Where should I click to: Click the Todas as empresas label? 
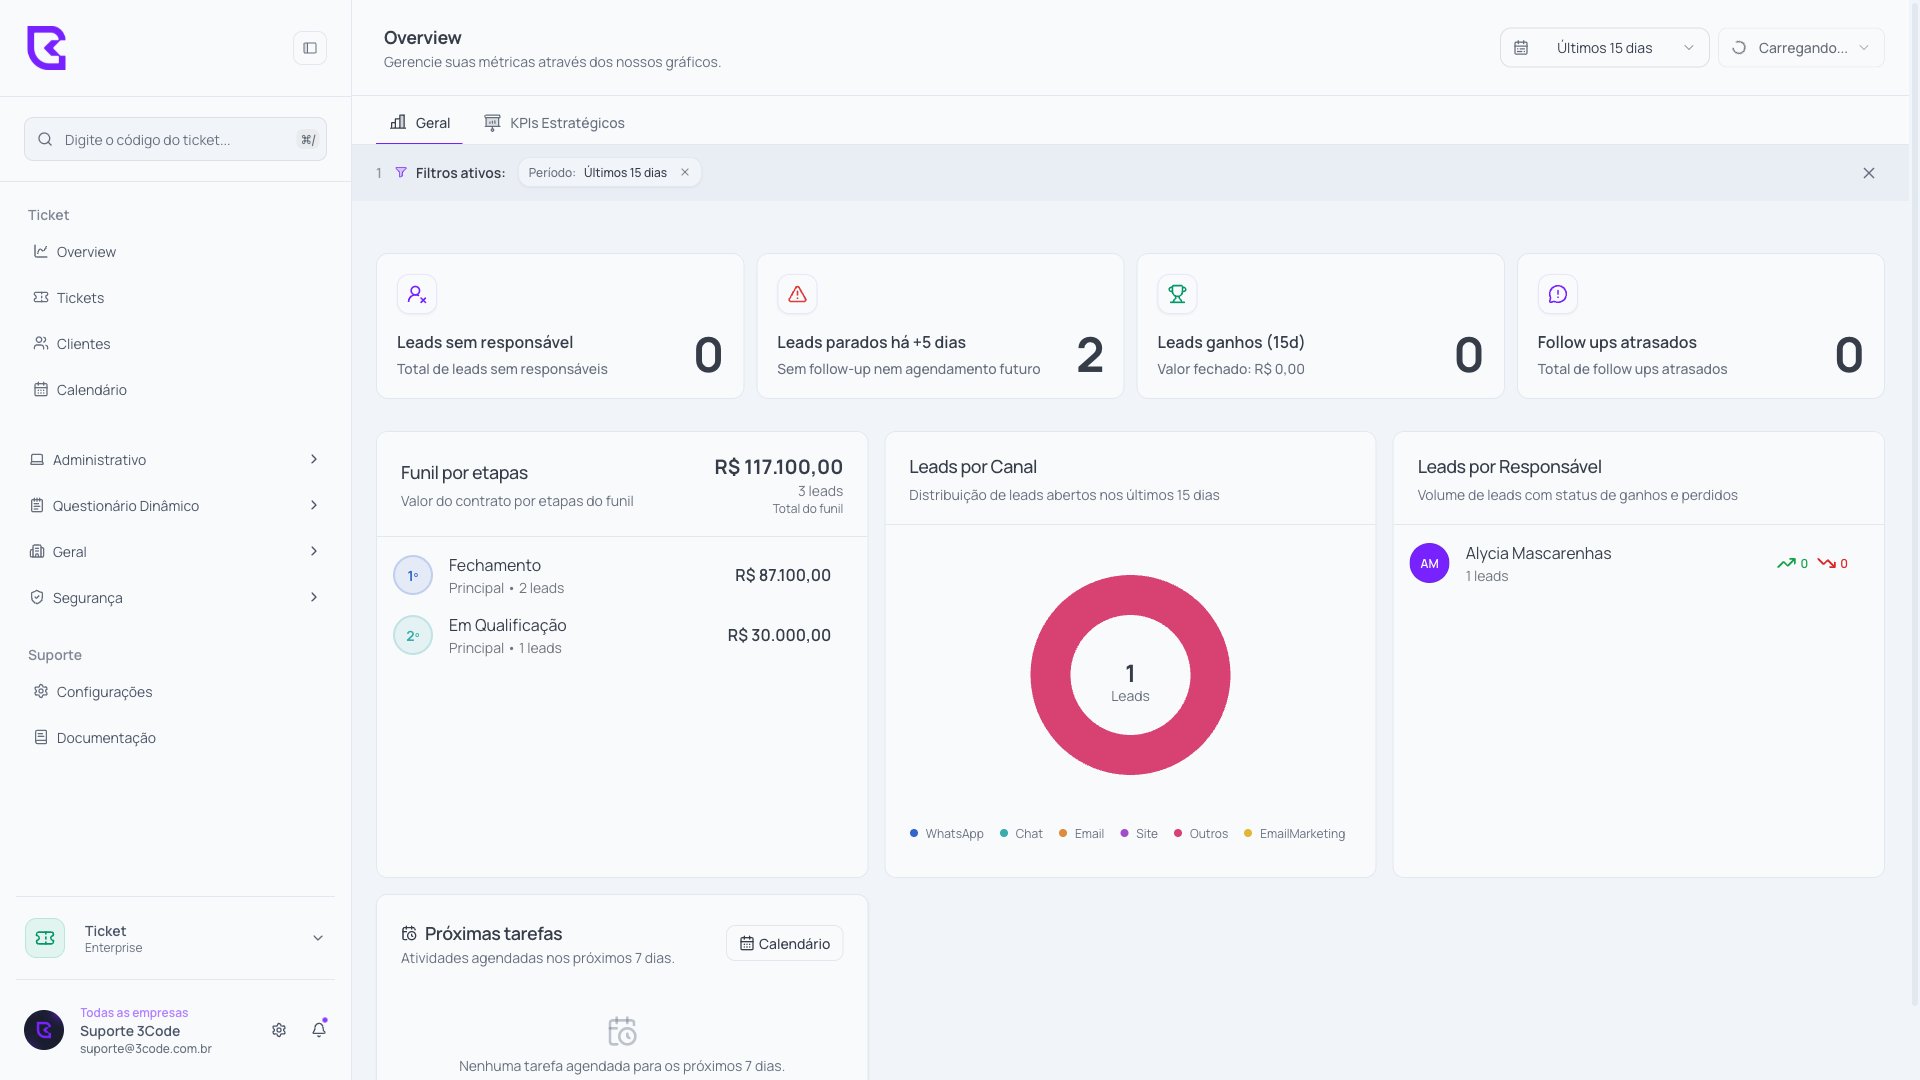[x=134, y=1013]
